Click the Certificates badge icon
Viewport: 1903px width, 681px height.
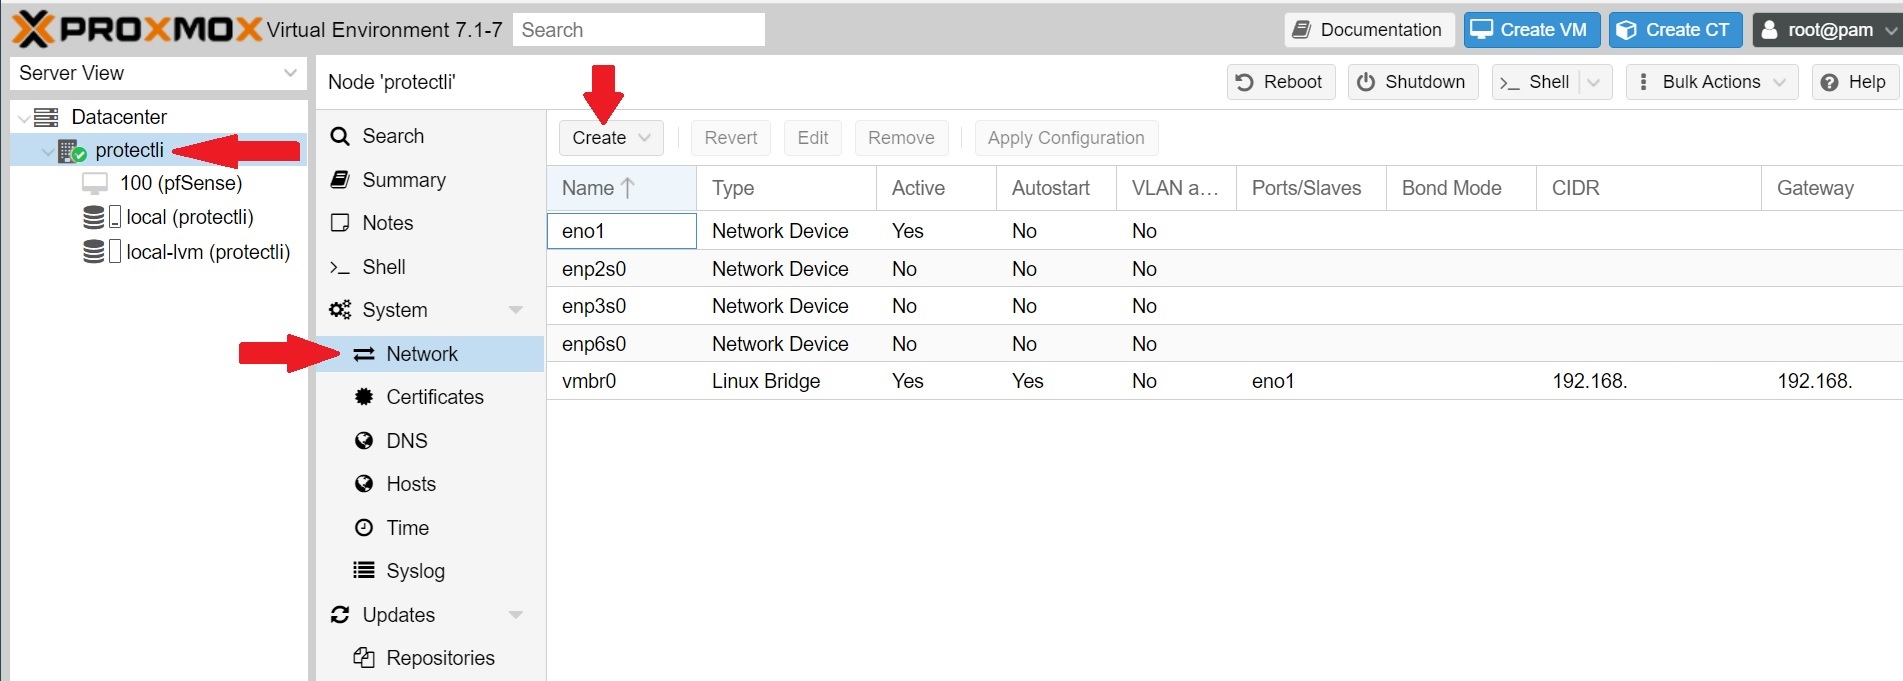[364, 397]
